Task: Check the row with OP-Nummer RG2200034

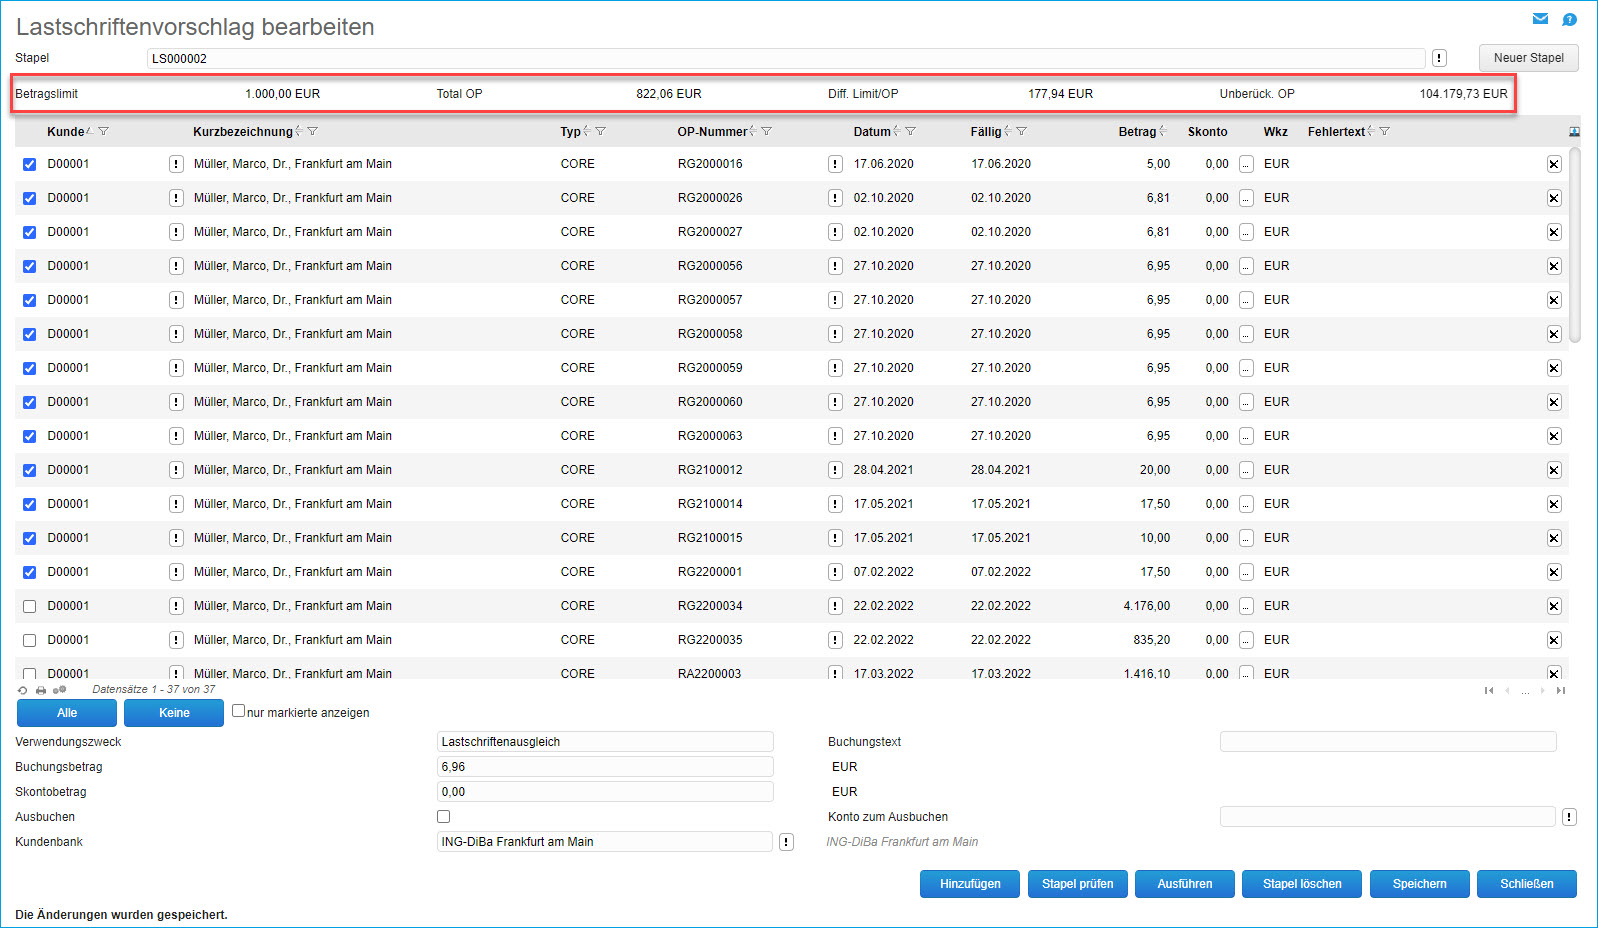Action: (x=29, y=606)
